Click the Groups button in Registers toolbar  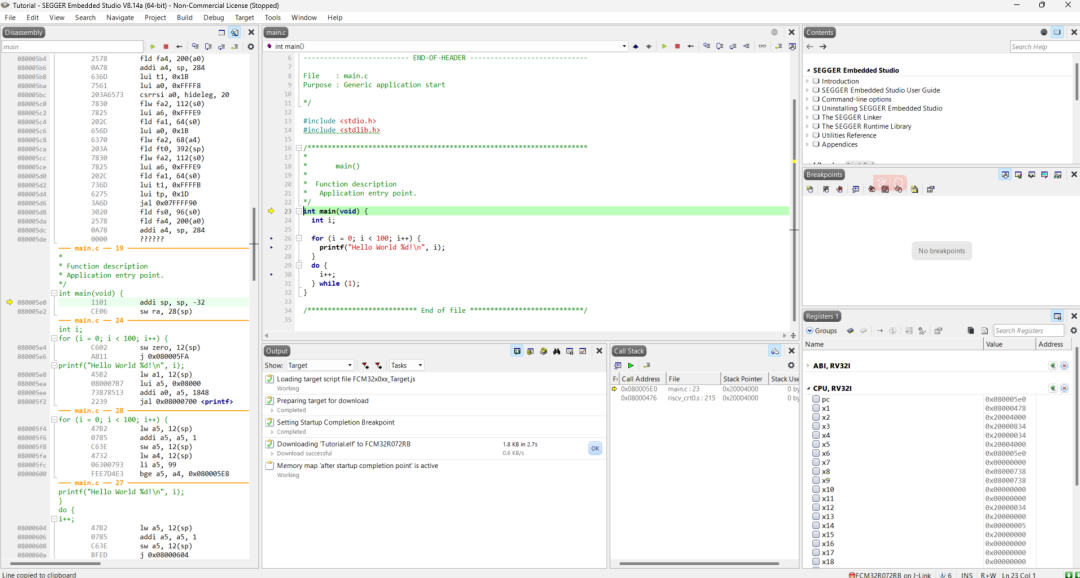tap(820, 330)
